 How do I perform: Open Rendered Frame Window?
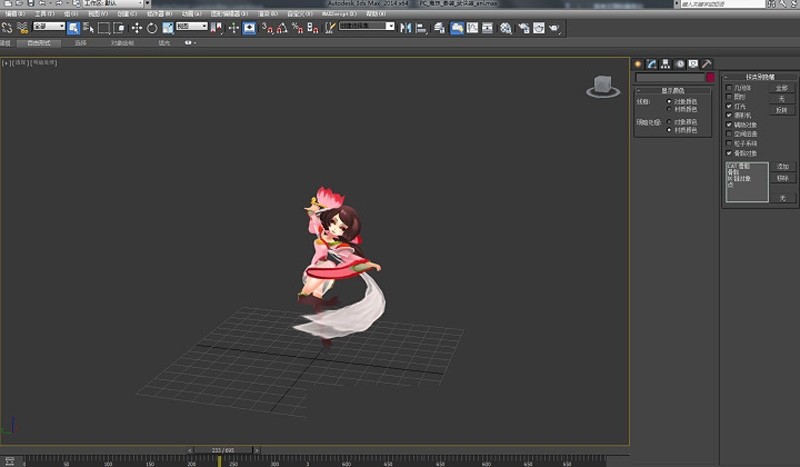[x=539, y=28]
